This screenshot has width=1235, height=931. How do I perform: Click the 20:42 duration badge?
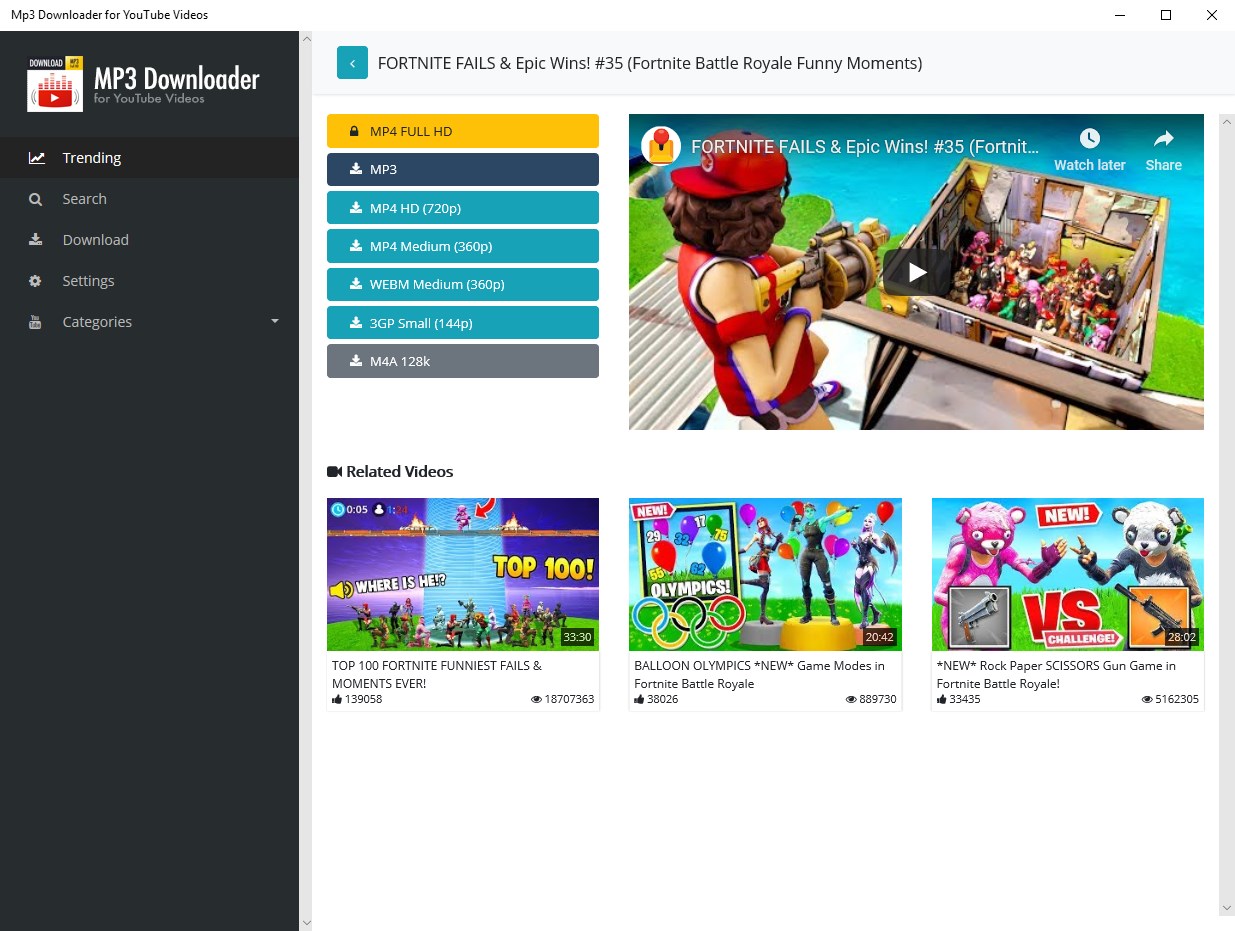click(x=880, y=637)
